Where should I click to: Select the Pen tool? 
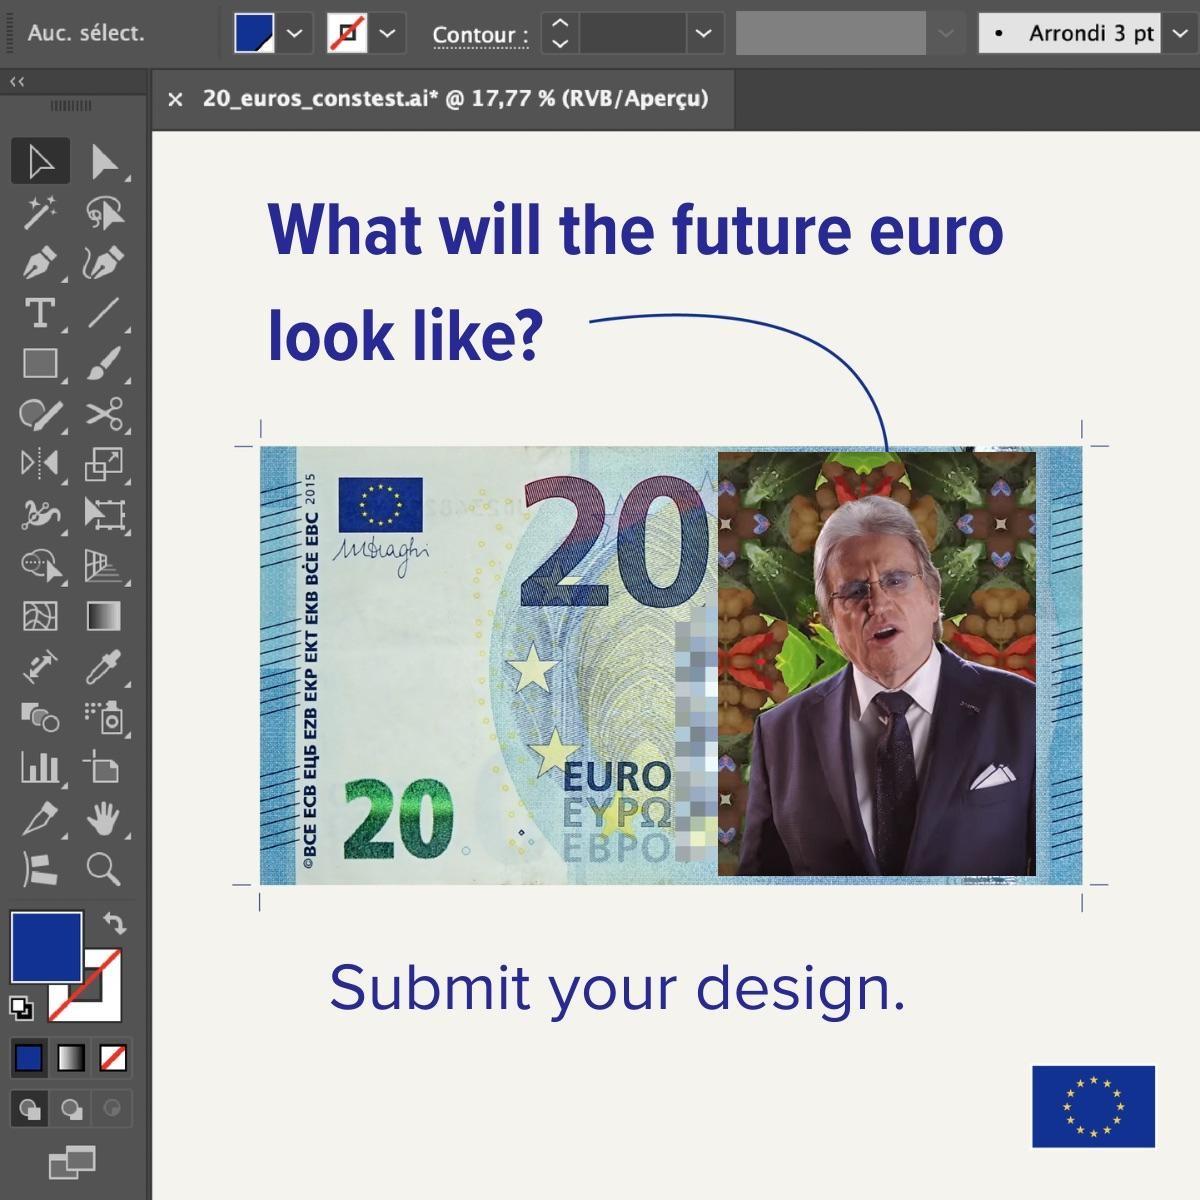tap(41, 263)
